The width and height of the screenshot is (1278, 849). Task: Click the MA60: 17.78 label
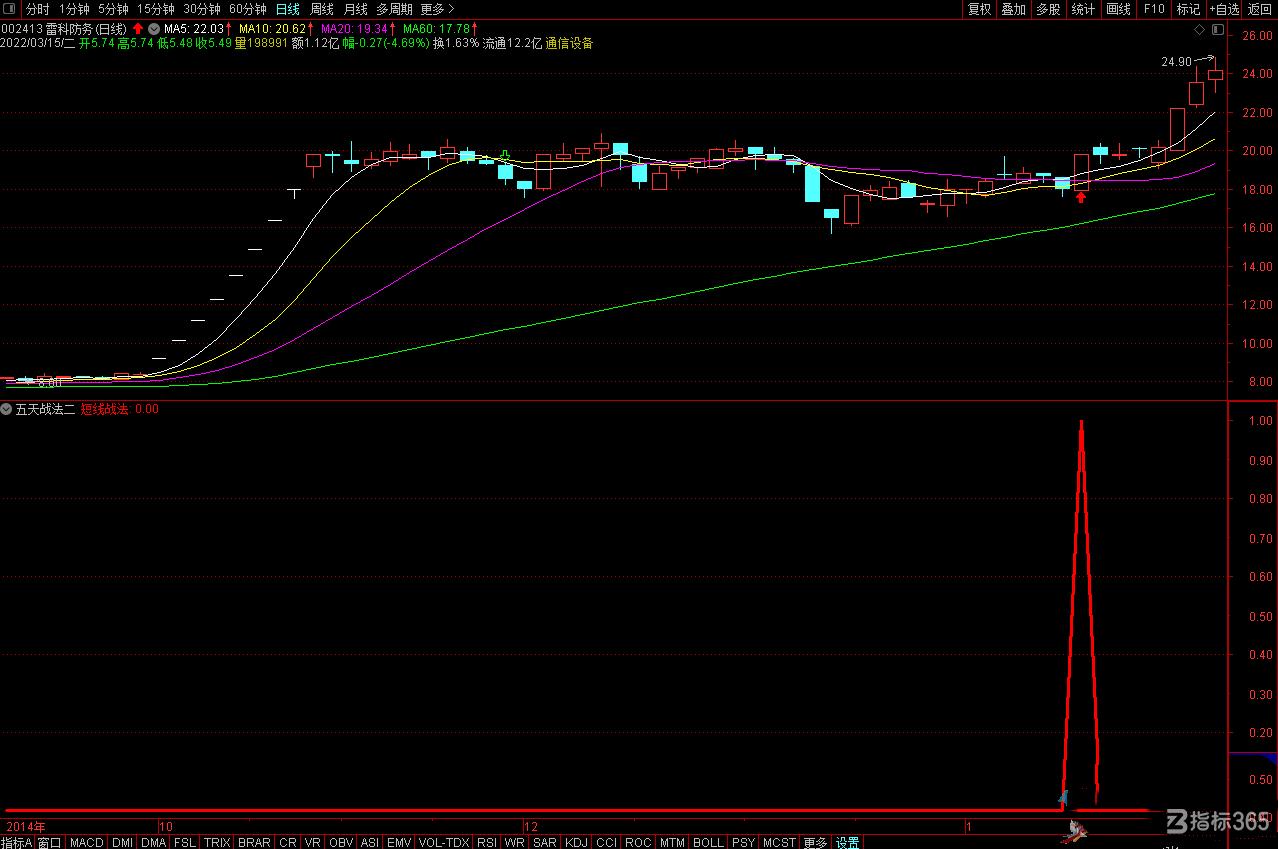tap(436, 29)
